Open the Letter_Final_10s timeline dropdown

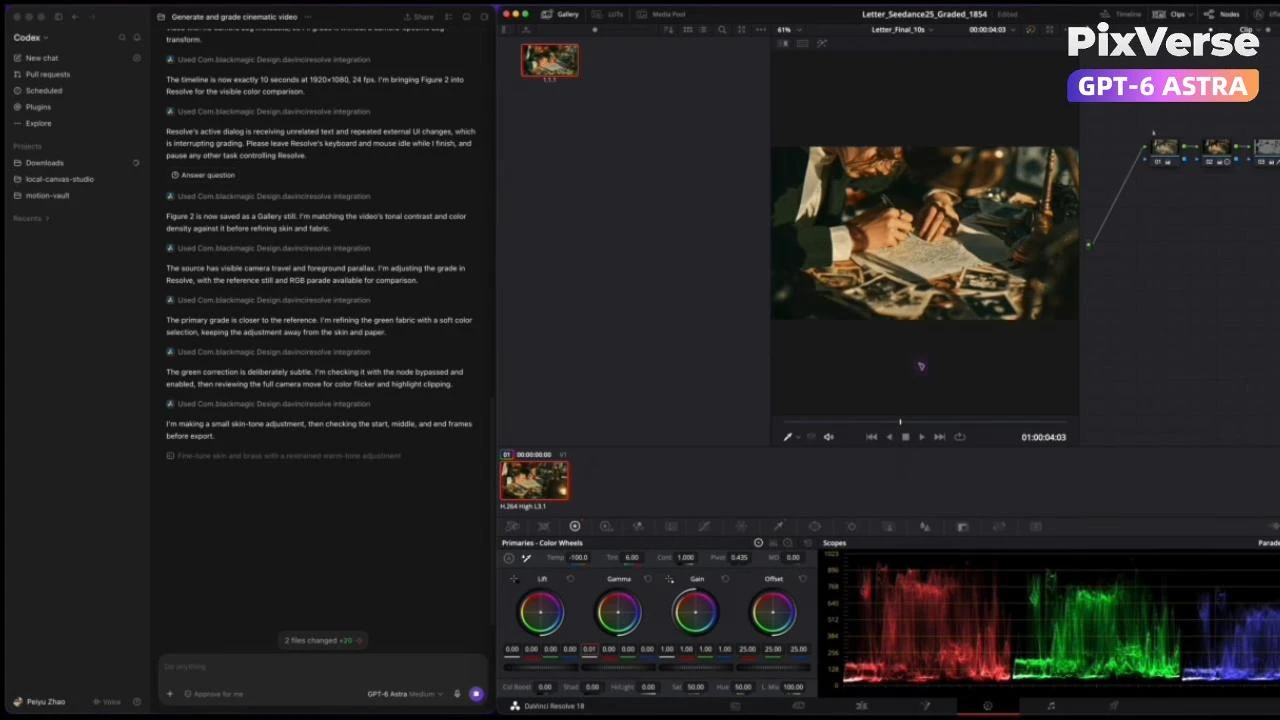point(902,30)
